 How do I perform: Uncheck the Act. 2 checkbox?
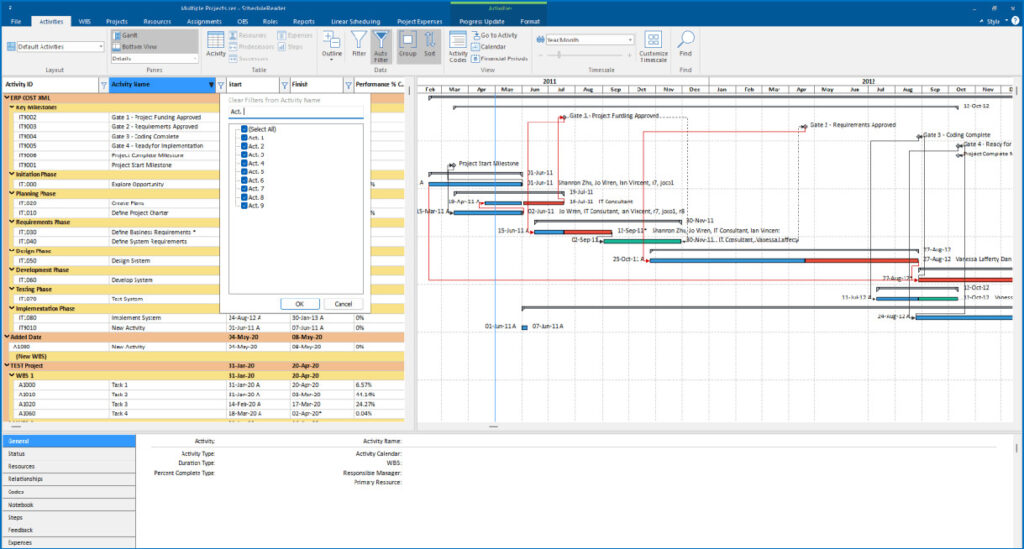click(x=244, y=146)
